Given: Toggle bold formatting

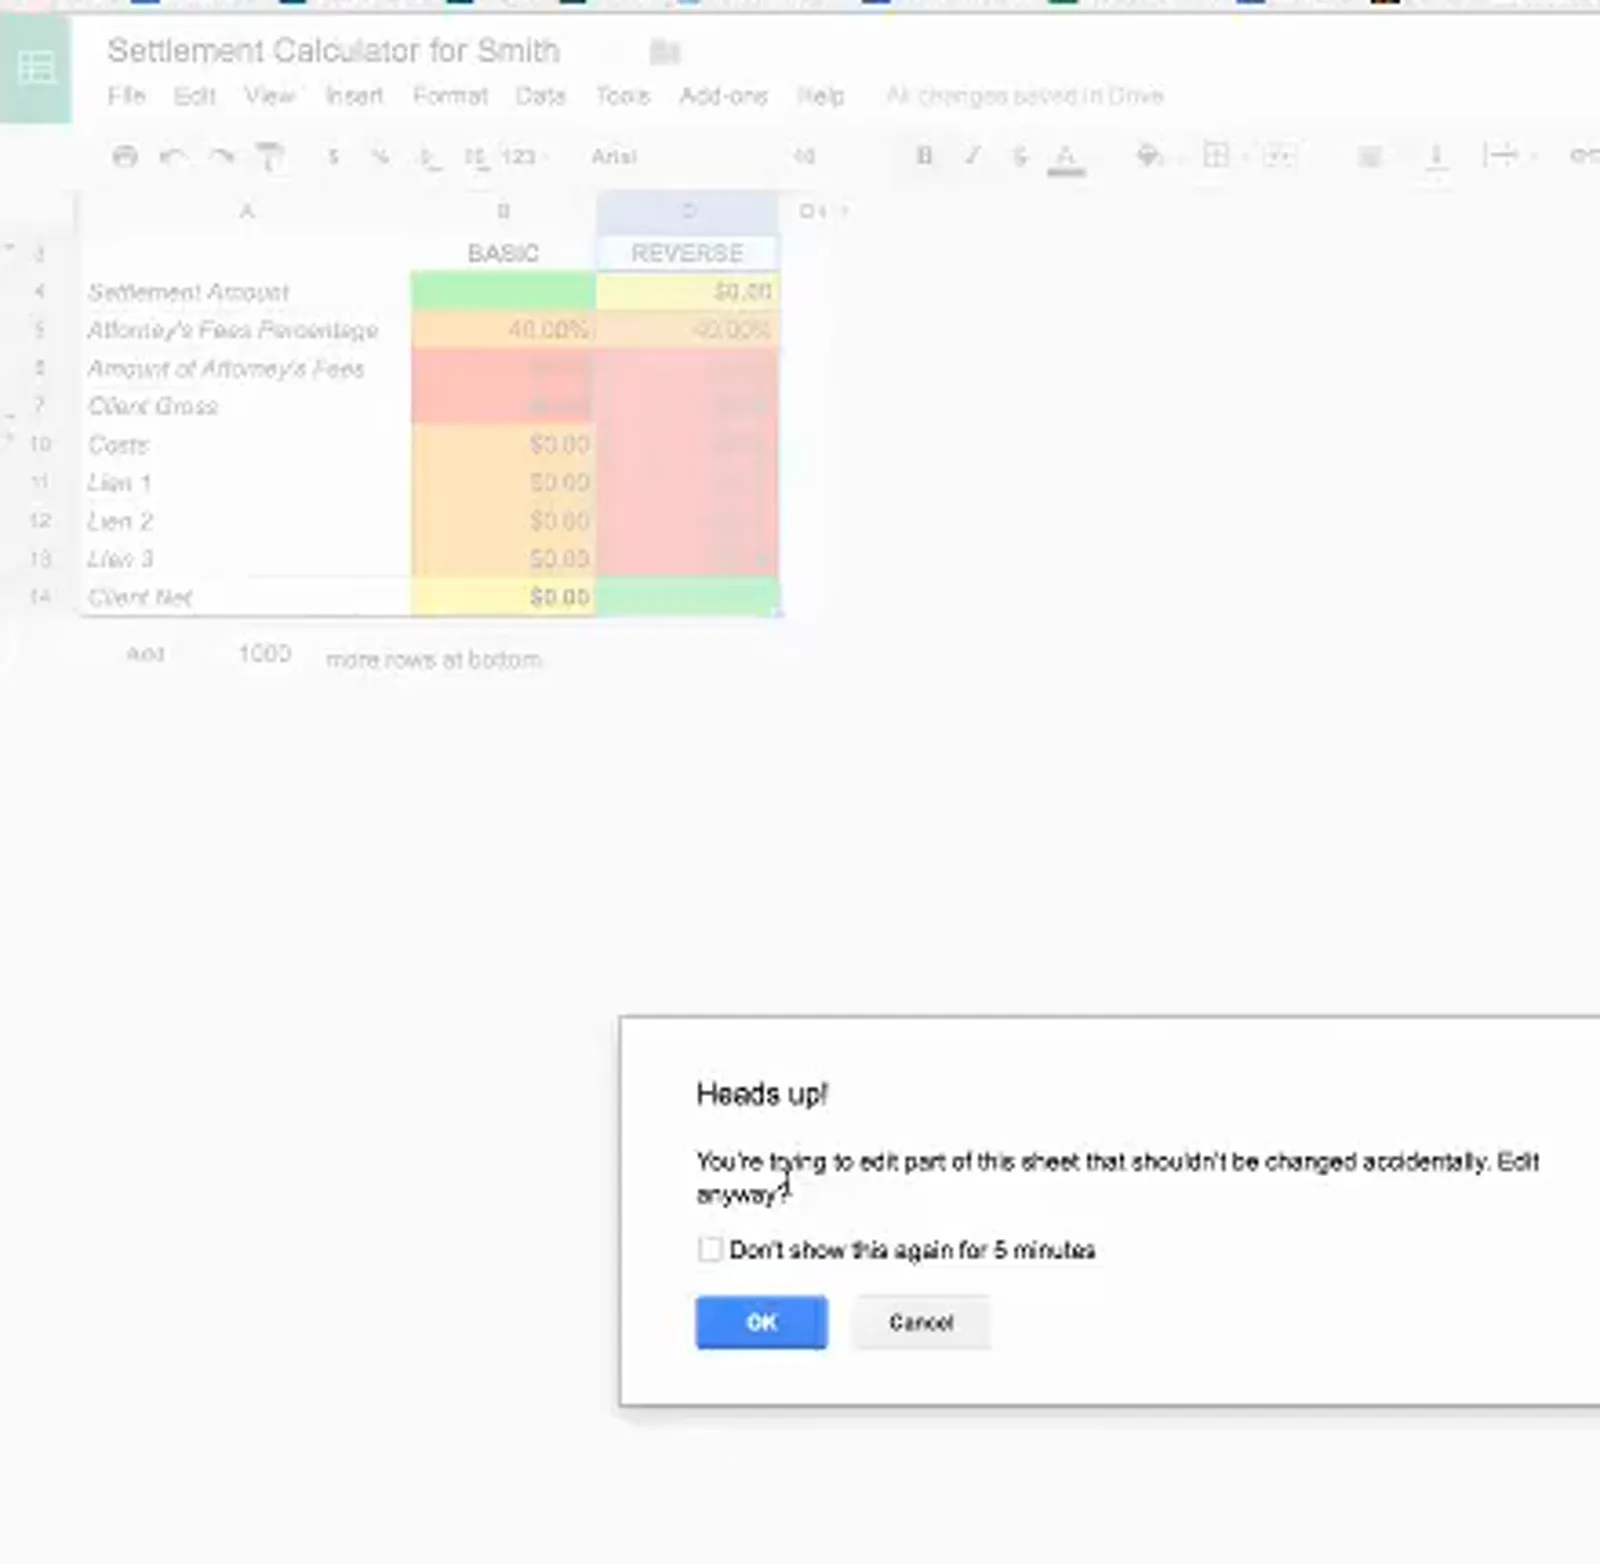Looking at the screenshot, I should (924, 156).
